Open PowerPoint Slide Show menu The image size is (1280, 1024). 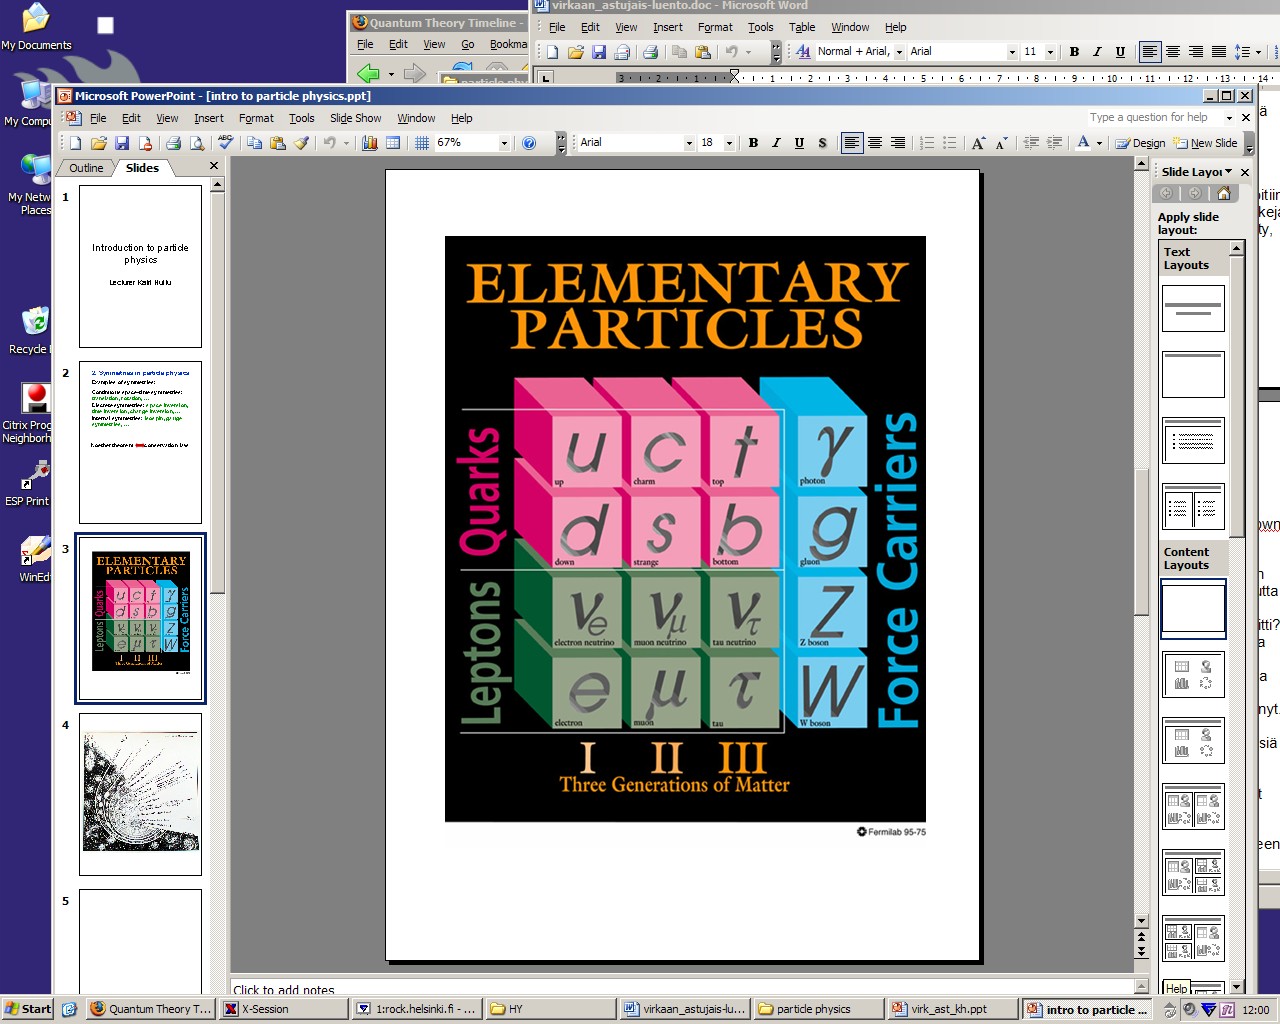click(356, 118)
